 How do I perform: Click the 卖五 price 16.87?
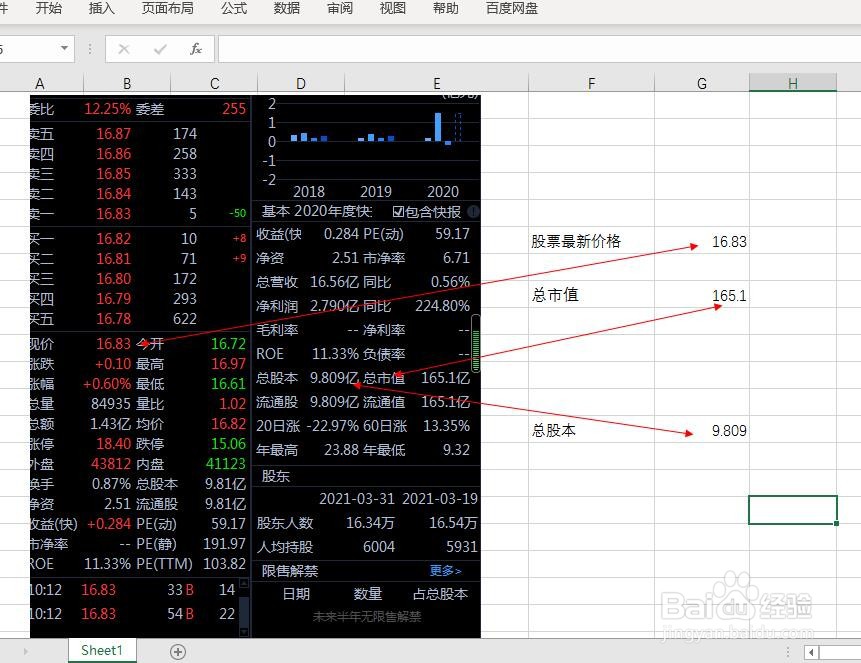pos(113,133)
